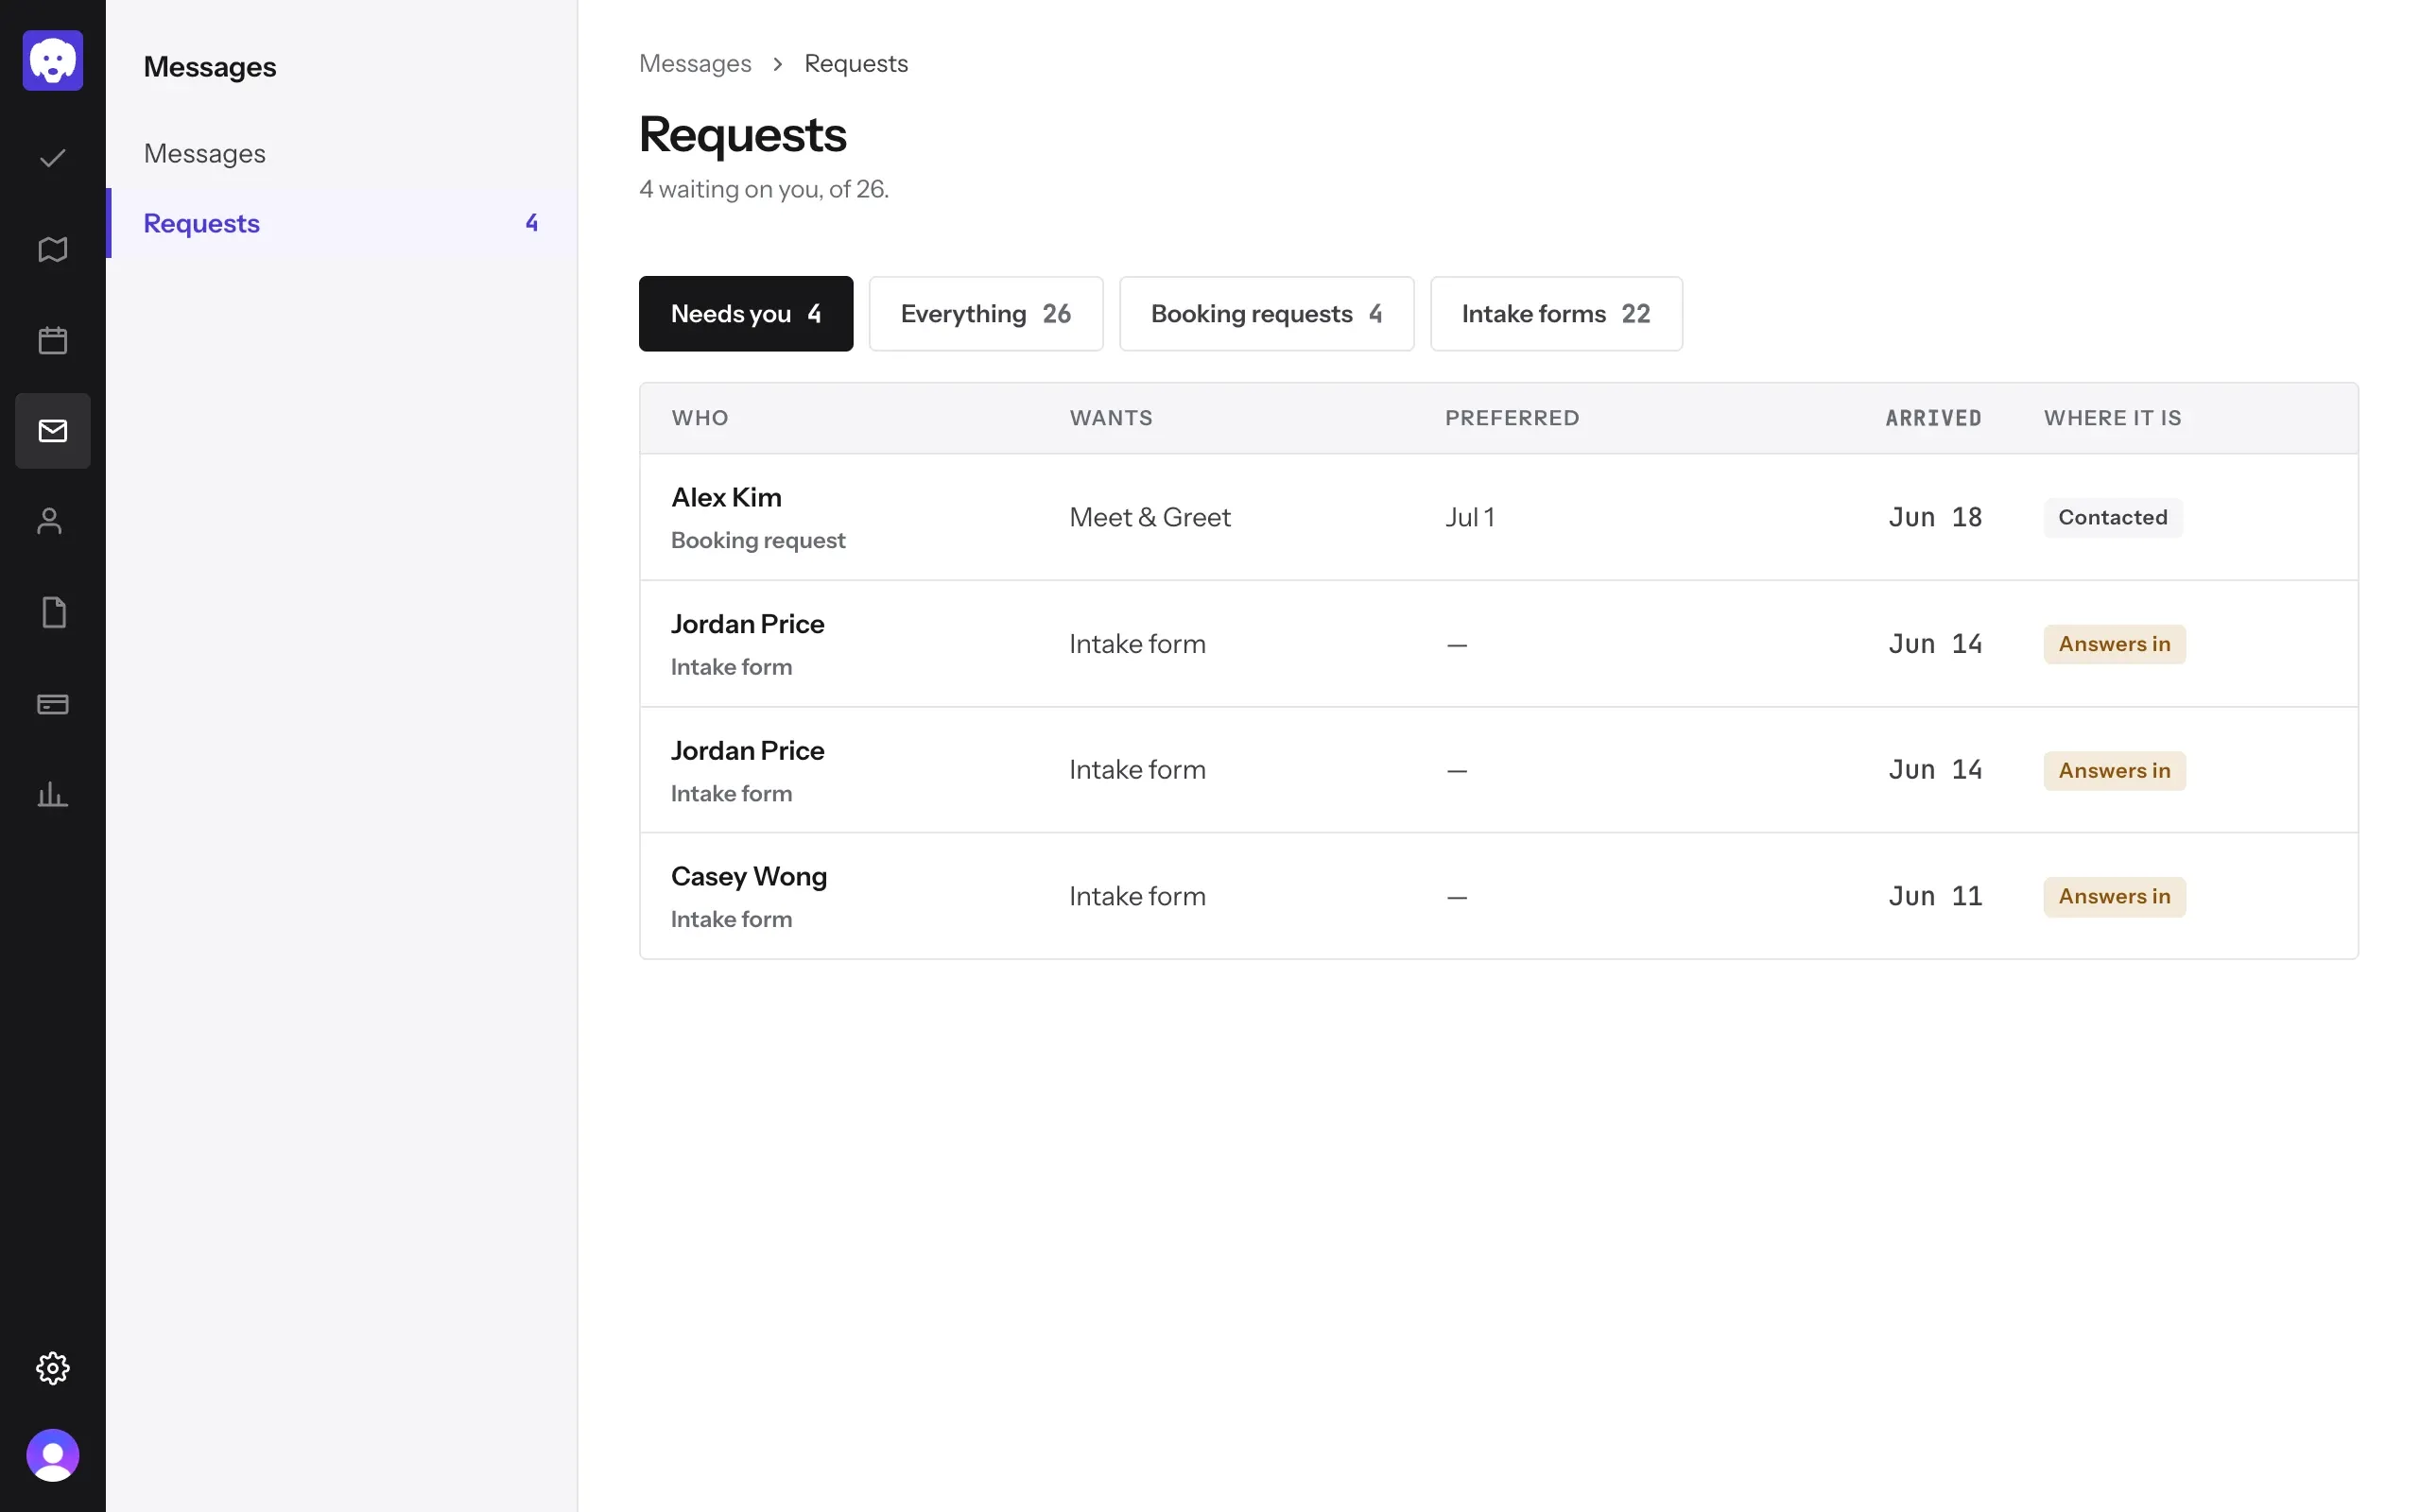
Task: Go to Messages in the breadcrumb
Action: (x=695, y=63)
